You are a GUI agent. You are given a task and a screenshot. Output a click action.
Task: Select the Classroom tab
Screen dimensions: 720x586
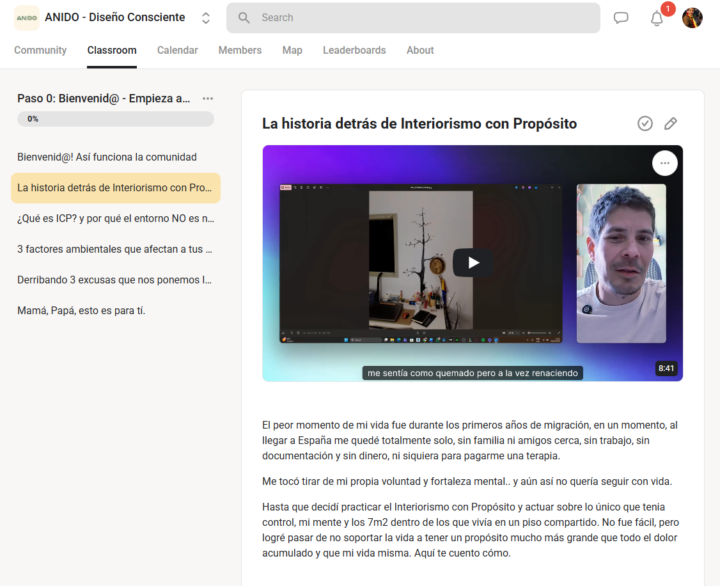pyautogui.click(x=112, y=50)
